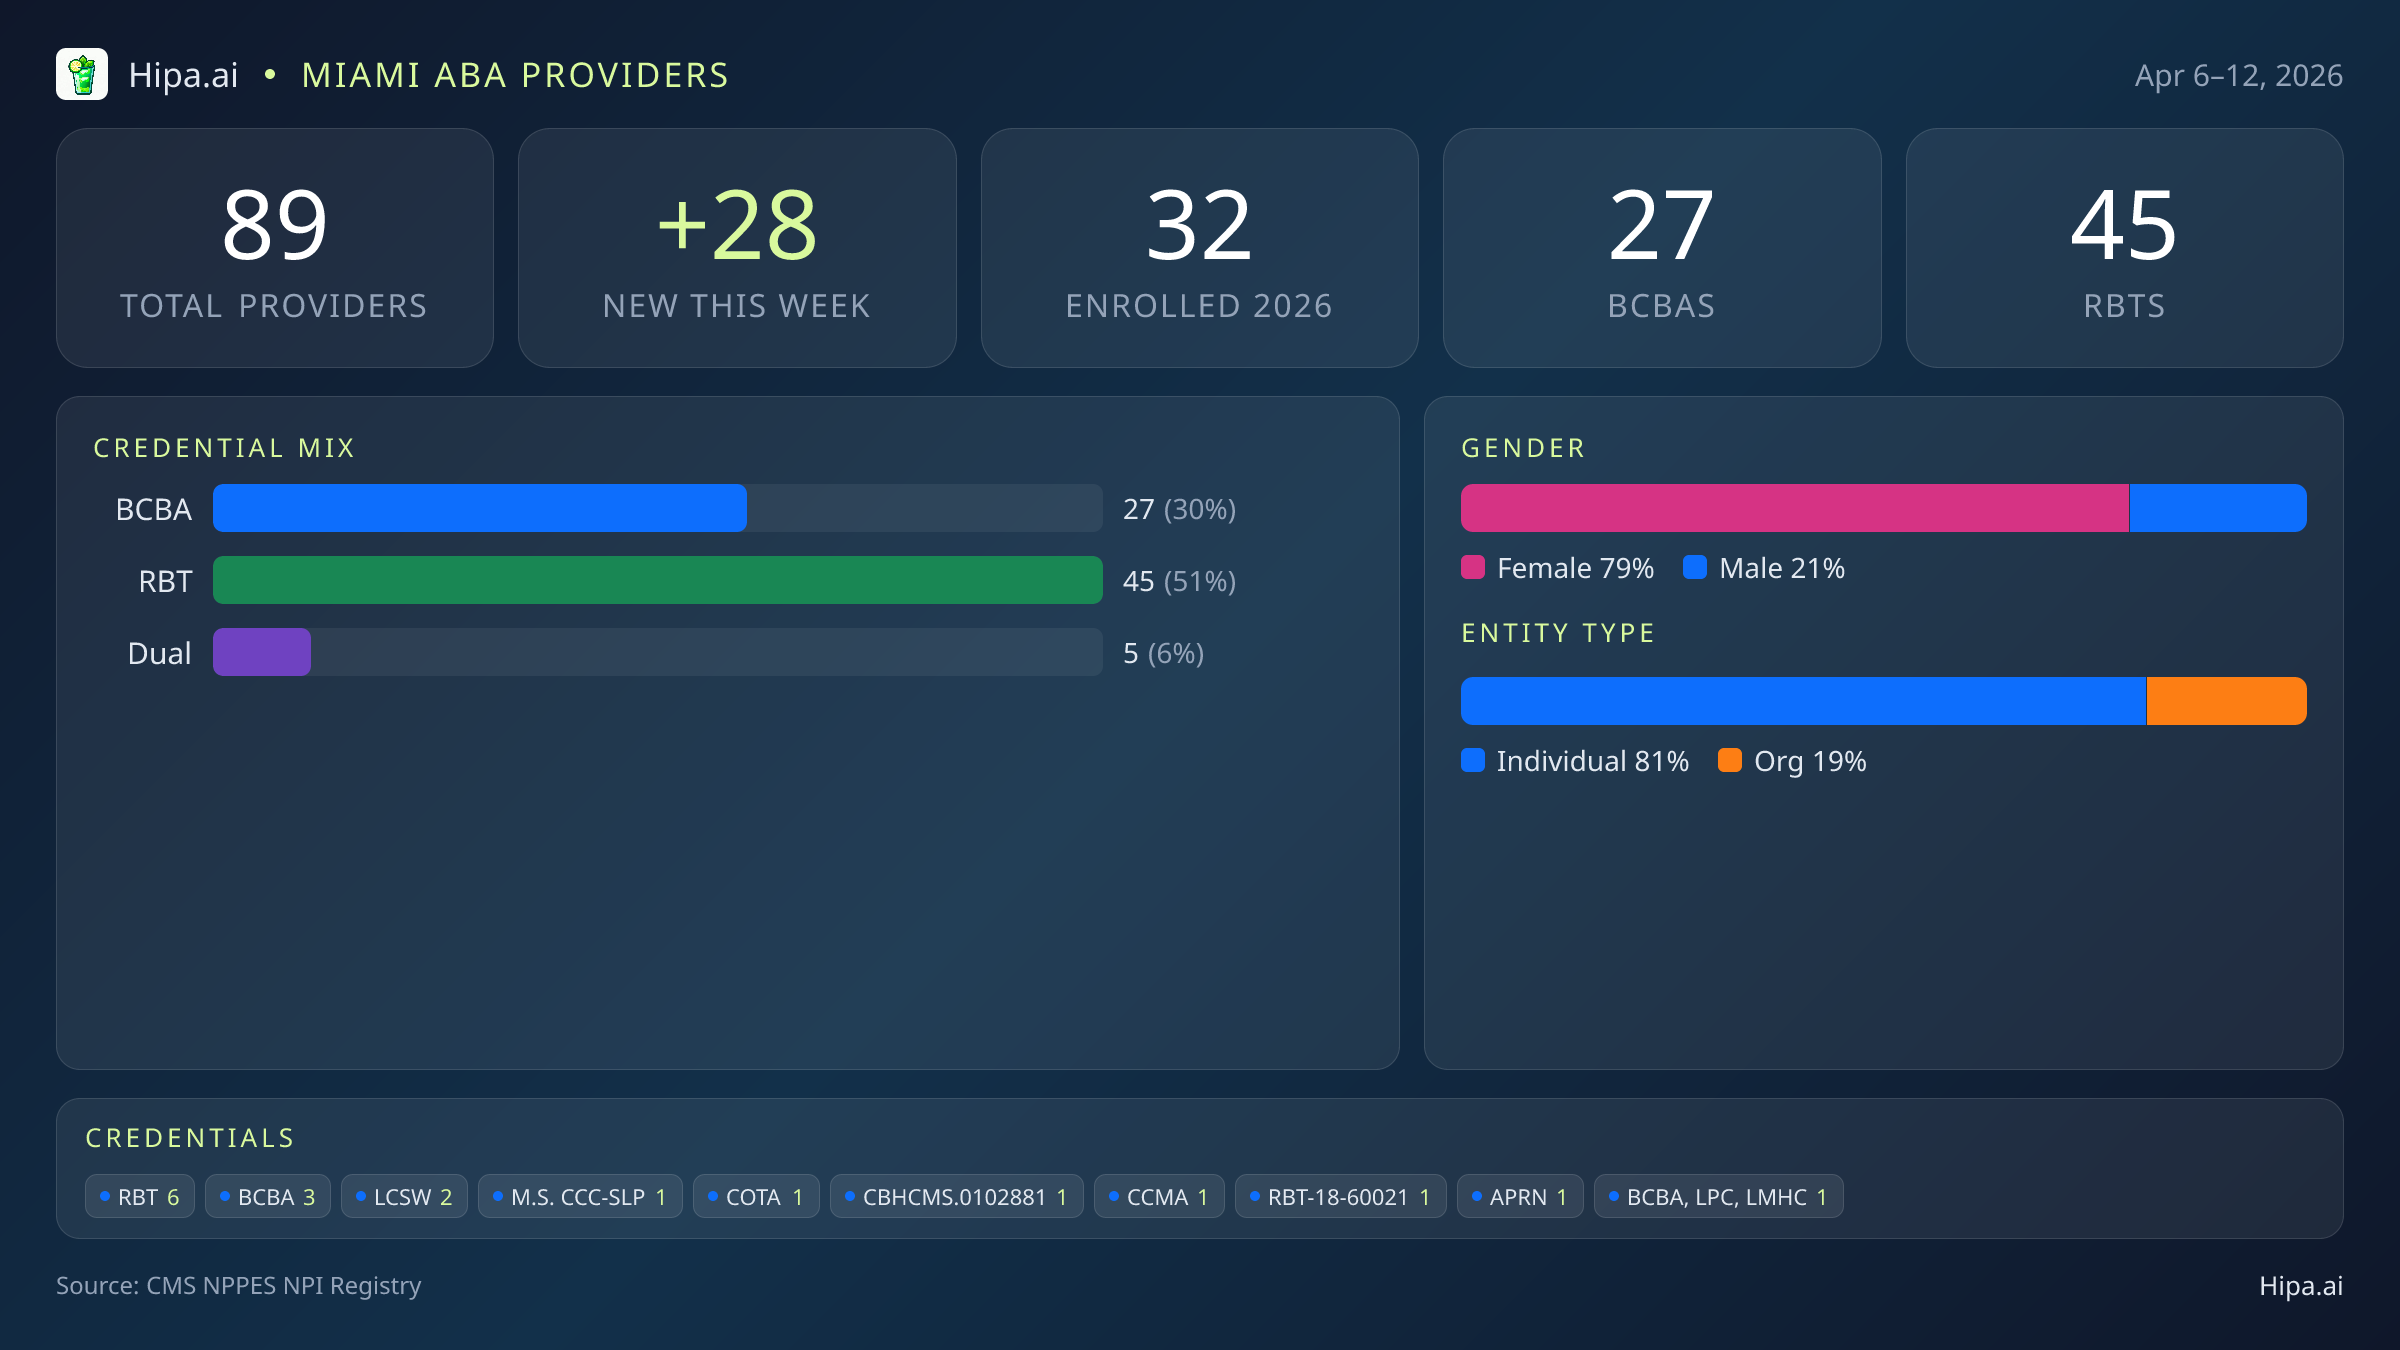Click the BCBA, LPC, LMHC tag
The height and width of the screenshot is (1350, 2400).
pyautogui.click(x=1718, y=1197)
